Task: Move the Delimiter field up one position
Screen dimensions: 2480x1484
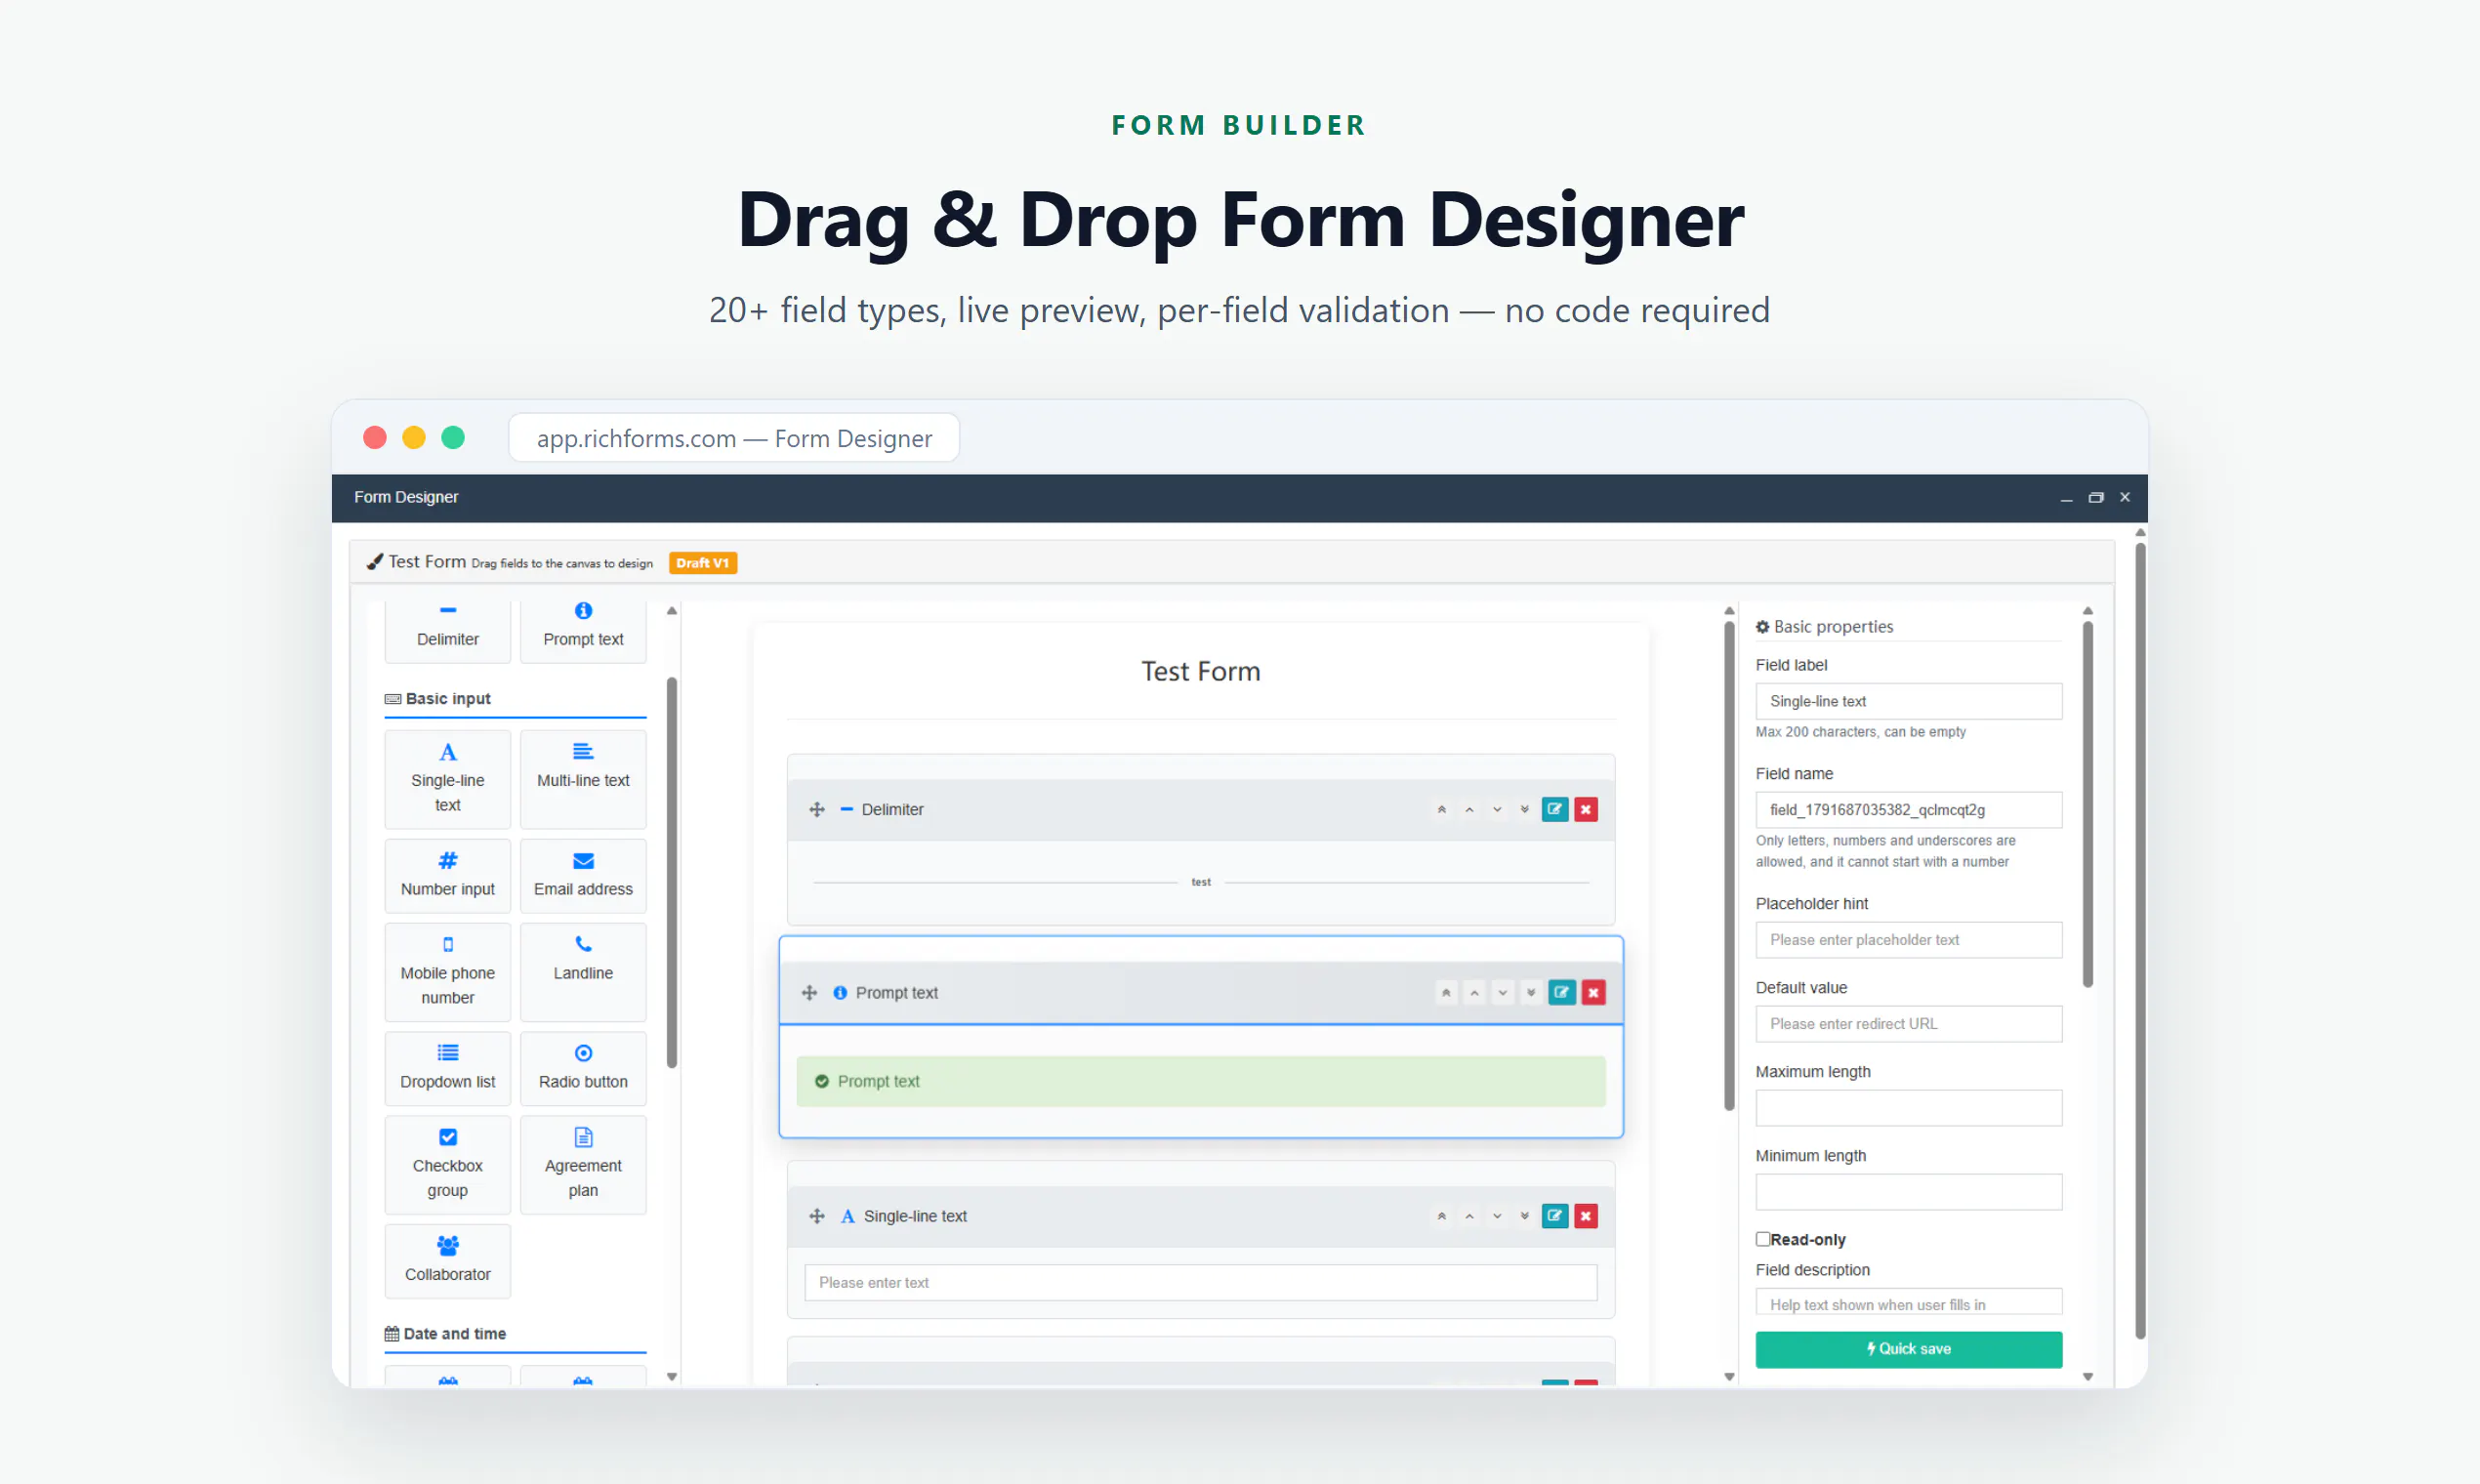Action: click(x=1469, y=809)
